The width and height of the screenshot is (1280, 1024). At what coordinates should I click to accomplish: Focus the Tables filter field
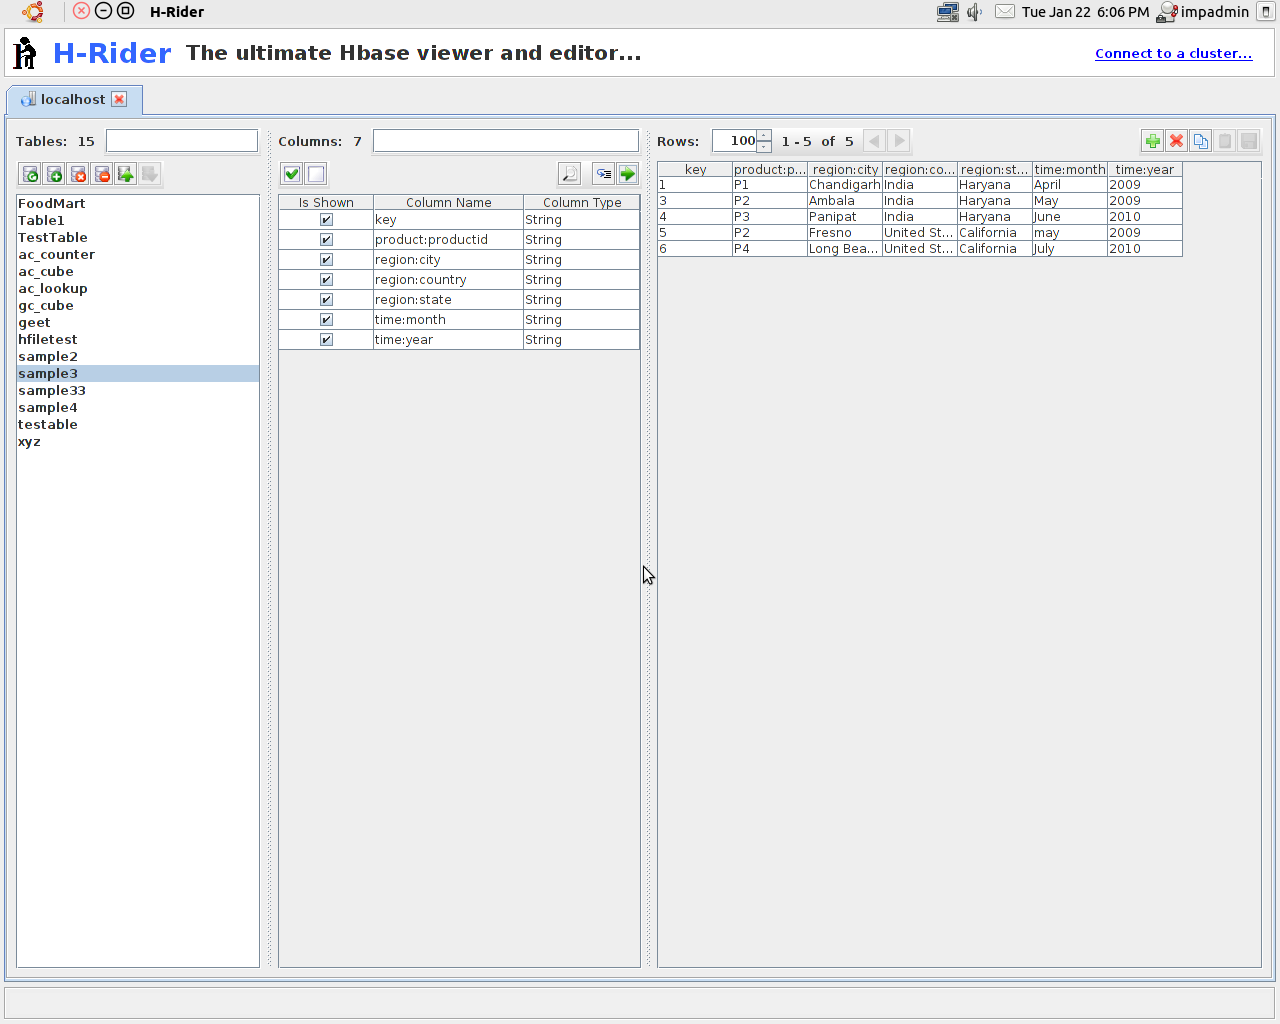tap(182, 141)
